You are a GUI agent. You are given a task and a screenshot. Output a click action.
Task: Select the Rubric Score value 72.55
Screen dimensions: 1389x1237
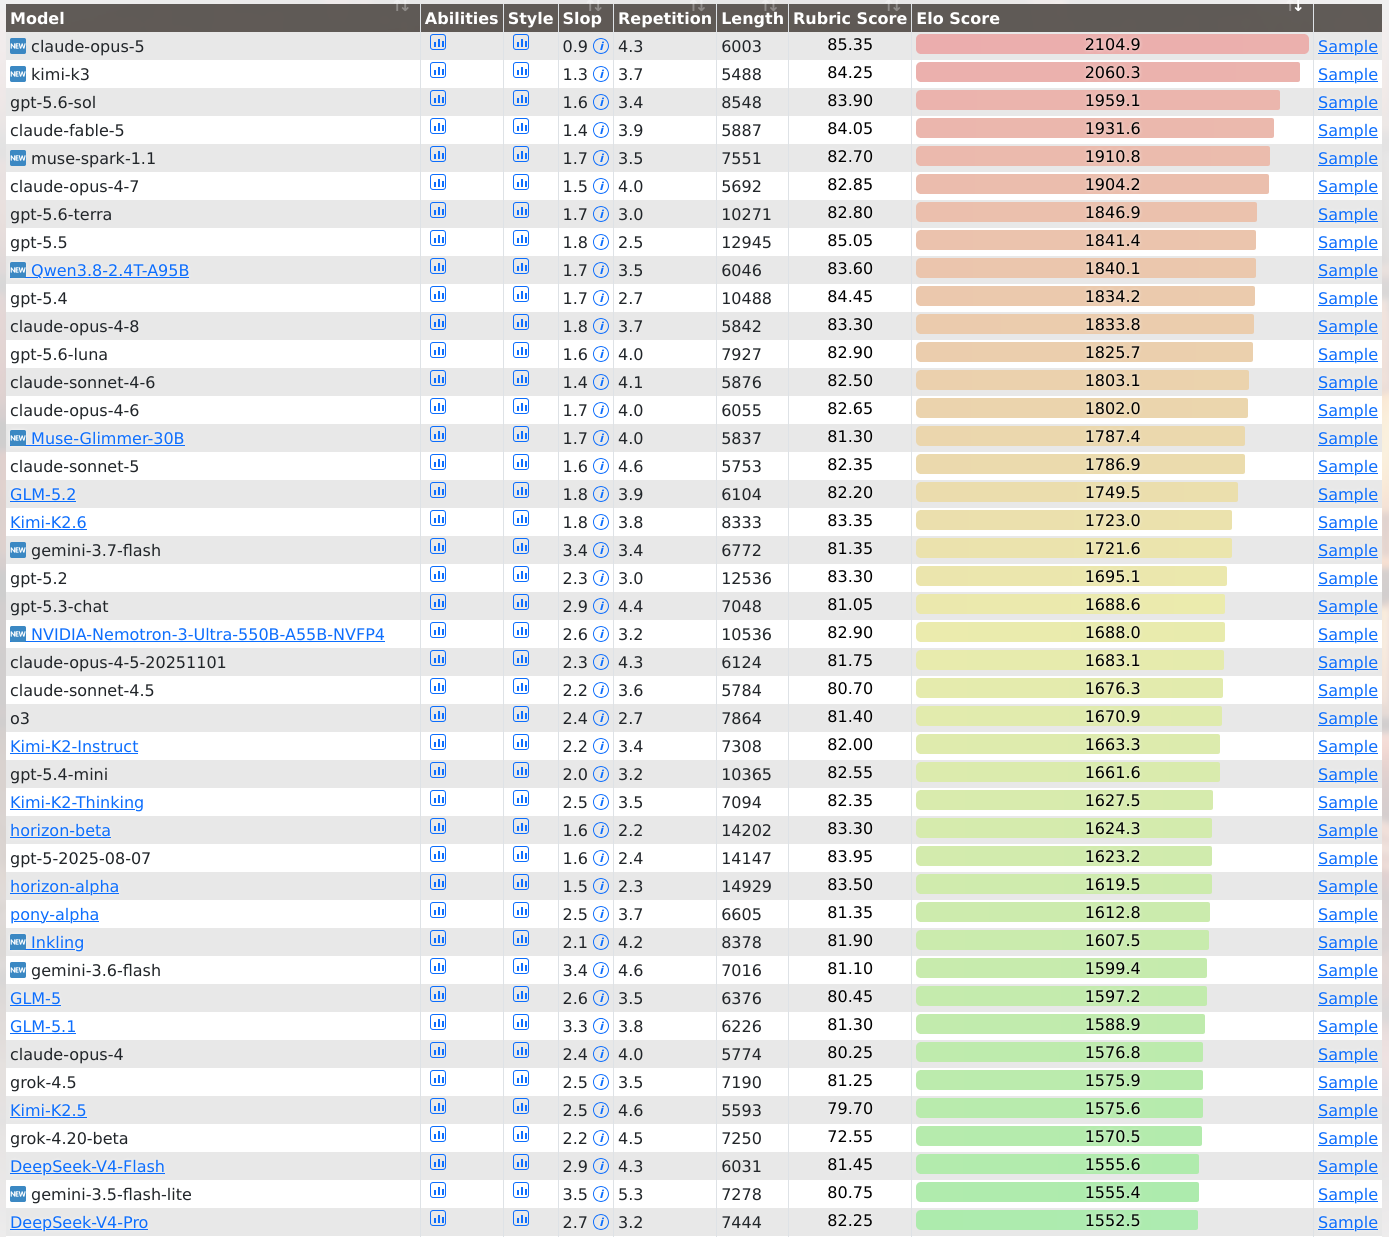850,1136
